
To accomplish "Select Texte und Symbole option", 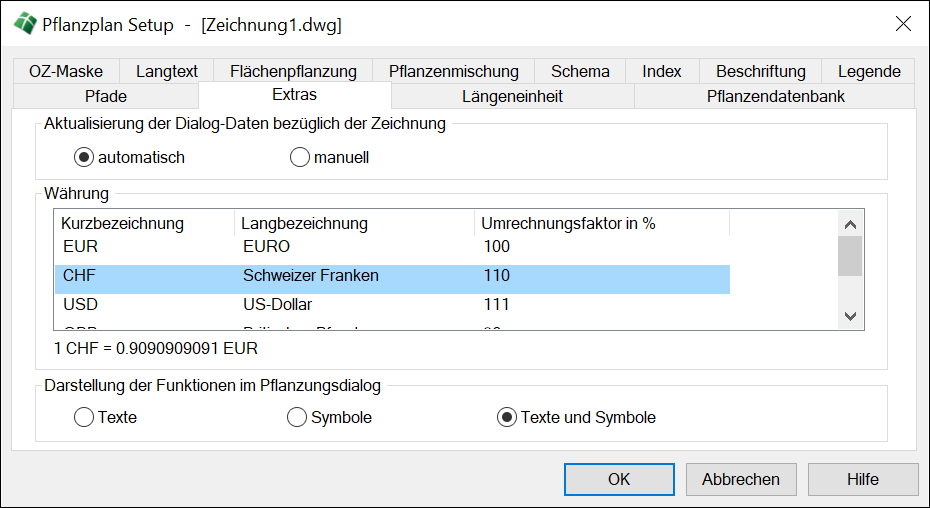I will coord(507,417).
